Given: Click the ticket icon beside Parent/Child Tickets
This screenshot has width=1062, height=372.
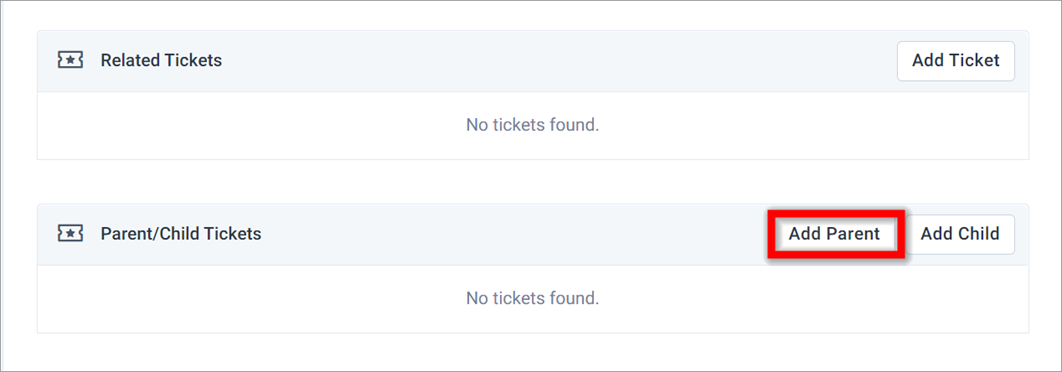Looking at the screenshot, I should click(x=70, y=234).
